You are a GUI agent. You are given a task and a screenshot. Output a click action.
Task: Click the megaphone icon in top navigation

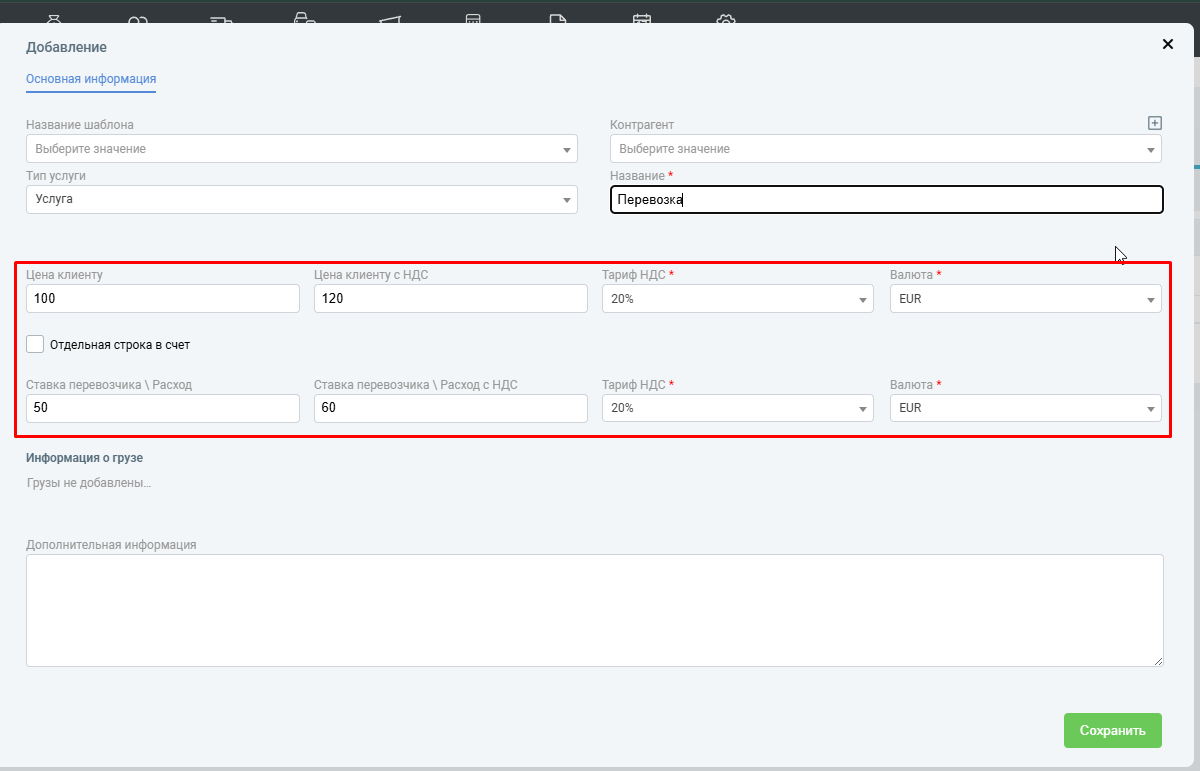tap(390, 19)
